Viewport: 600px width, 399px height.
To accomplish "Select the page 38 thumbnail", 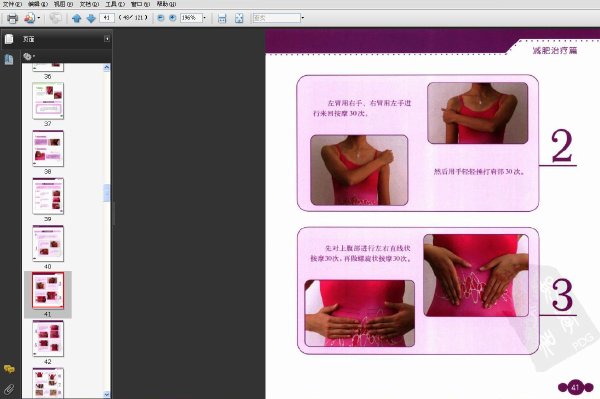I will click(48, 148).
